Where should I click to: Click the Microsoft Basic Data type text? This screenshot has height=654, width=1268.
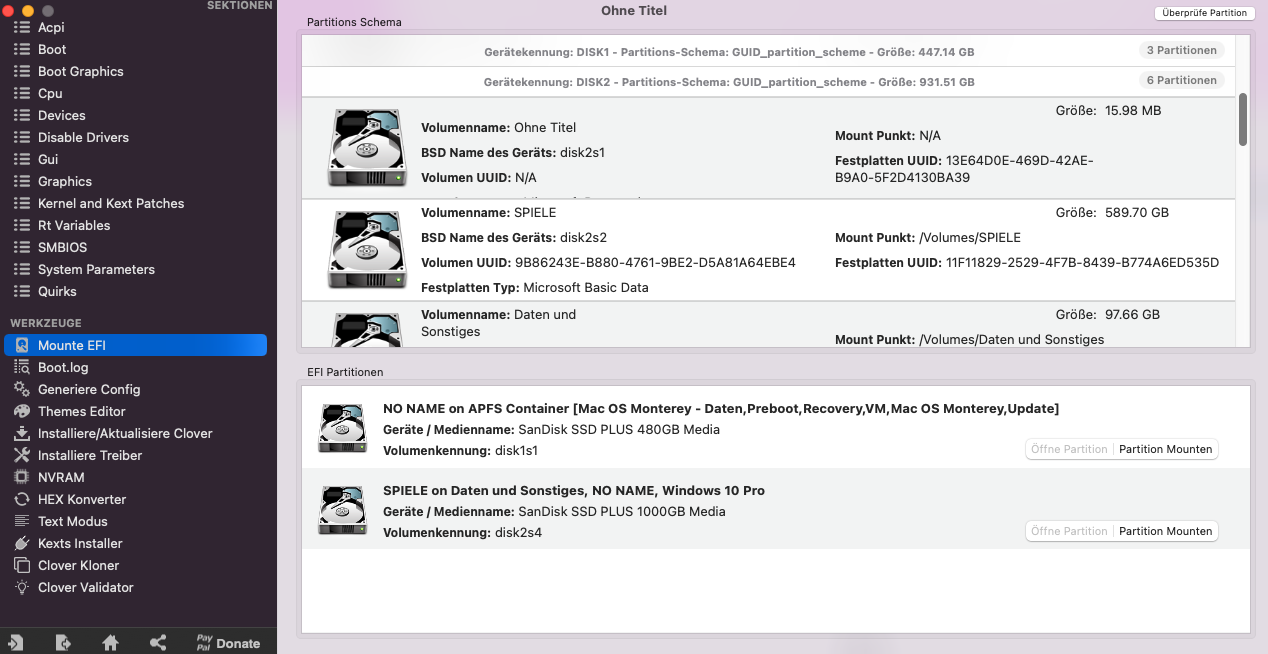[586, 288]
